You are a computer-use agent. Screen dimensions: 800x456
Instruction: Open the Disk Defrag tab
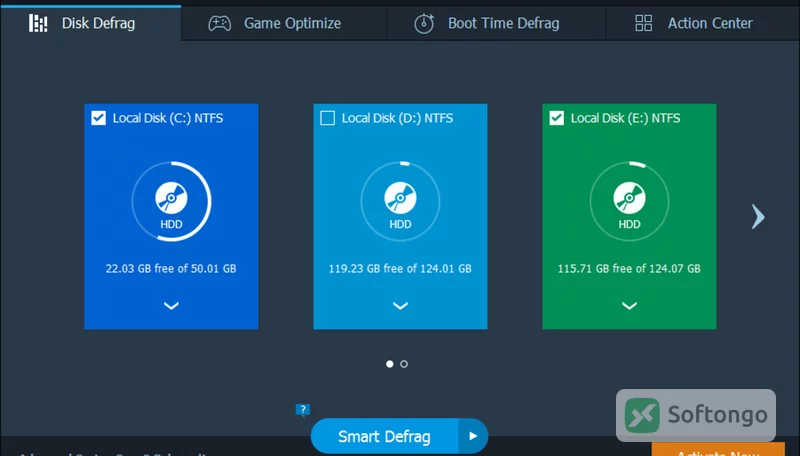91,23
